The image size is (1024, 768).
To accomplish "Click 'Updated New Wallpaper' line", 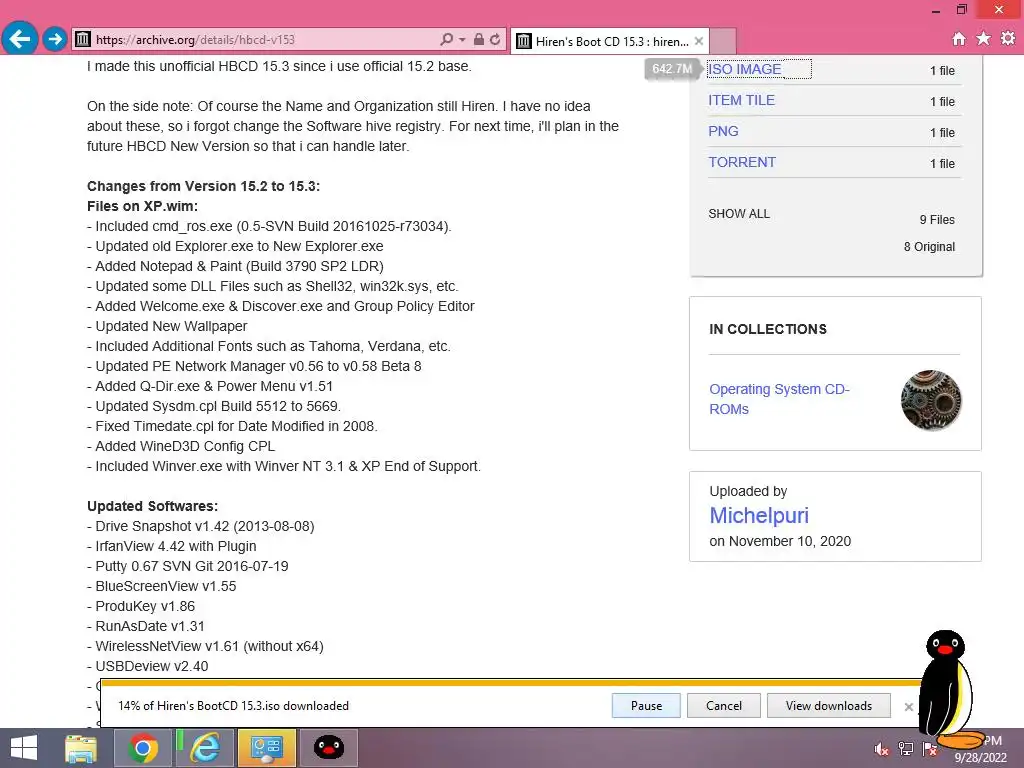I will 167,326.
